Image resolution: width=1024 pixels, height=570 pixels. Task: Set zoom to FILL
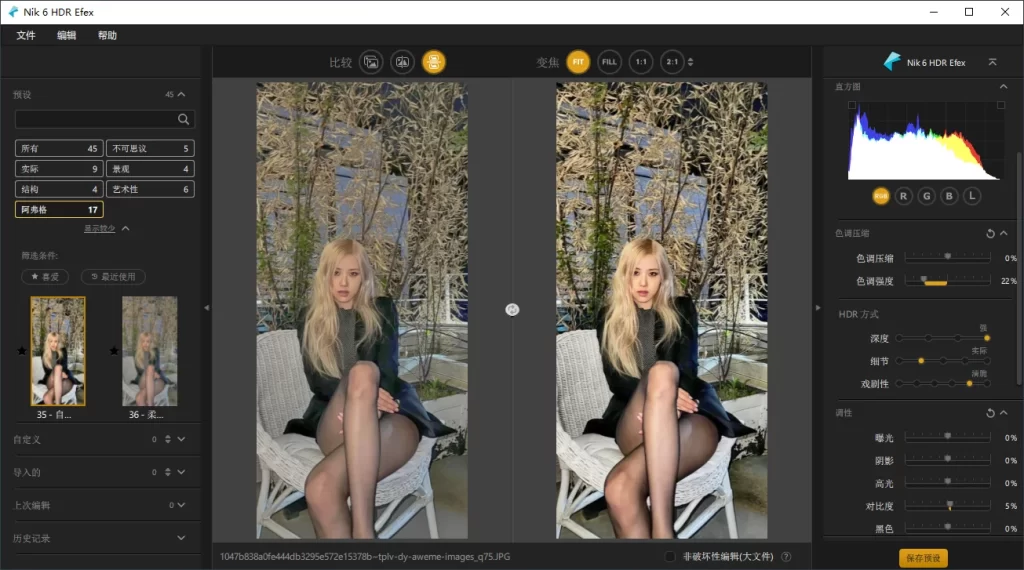tap(609, 62)
